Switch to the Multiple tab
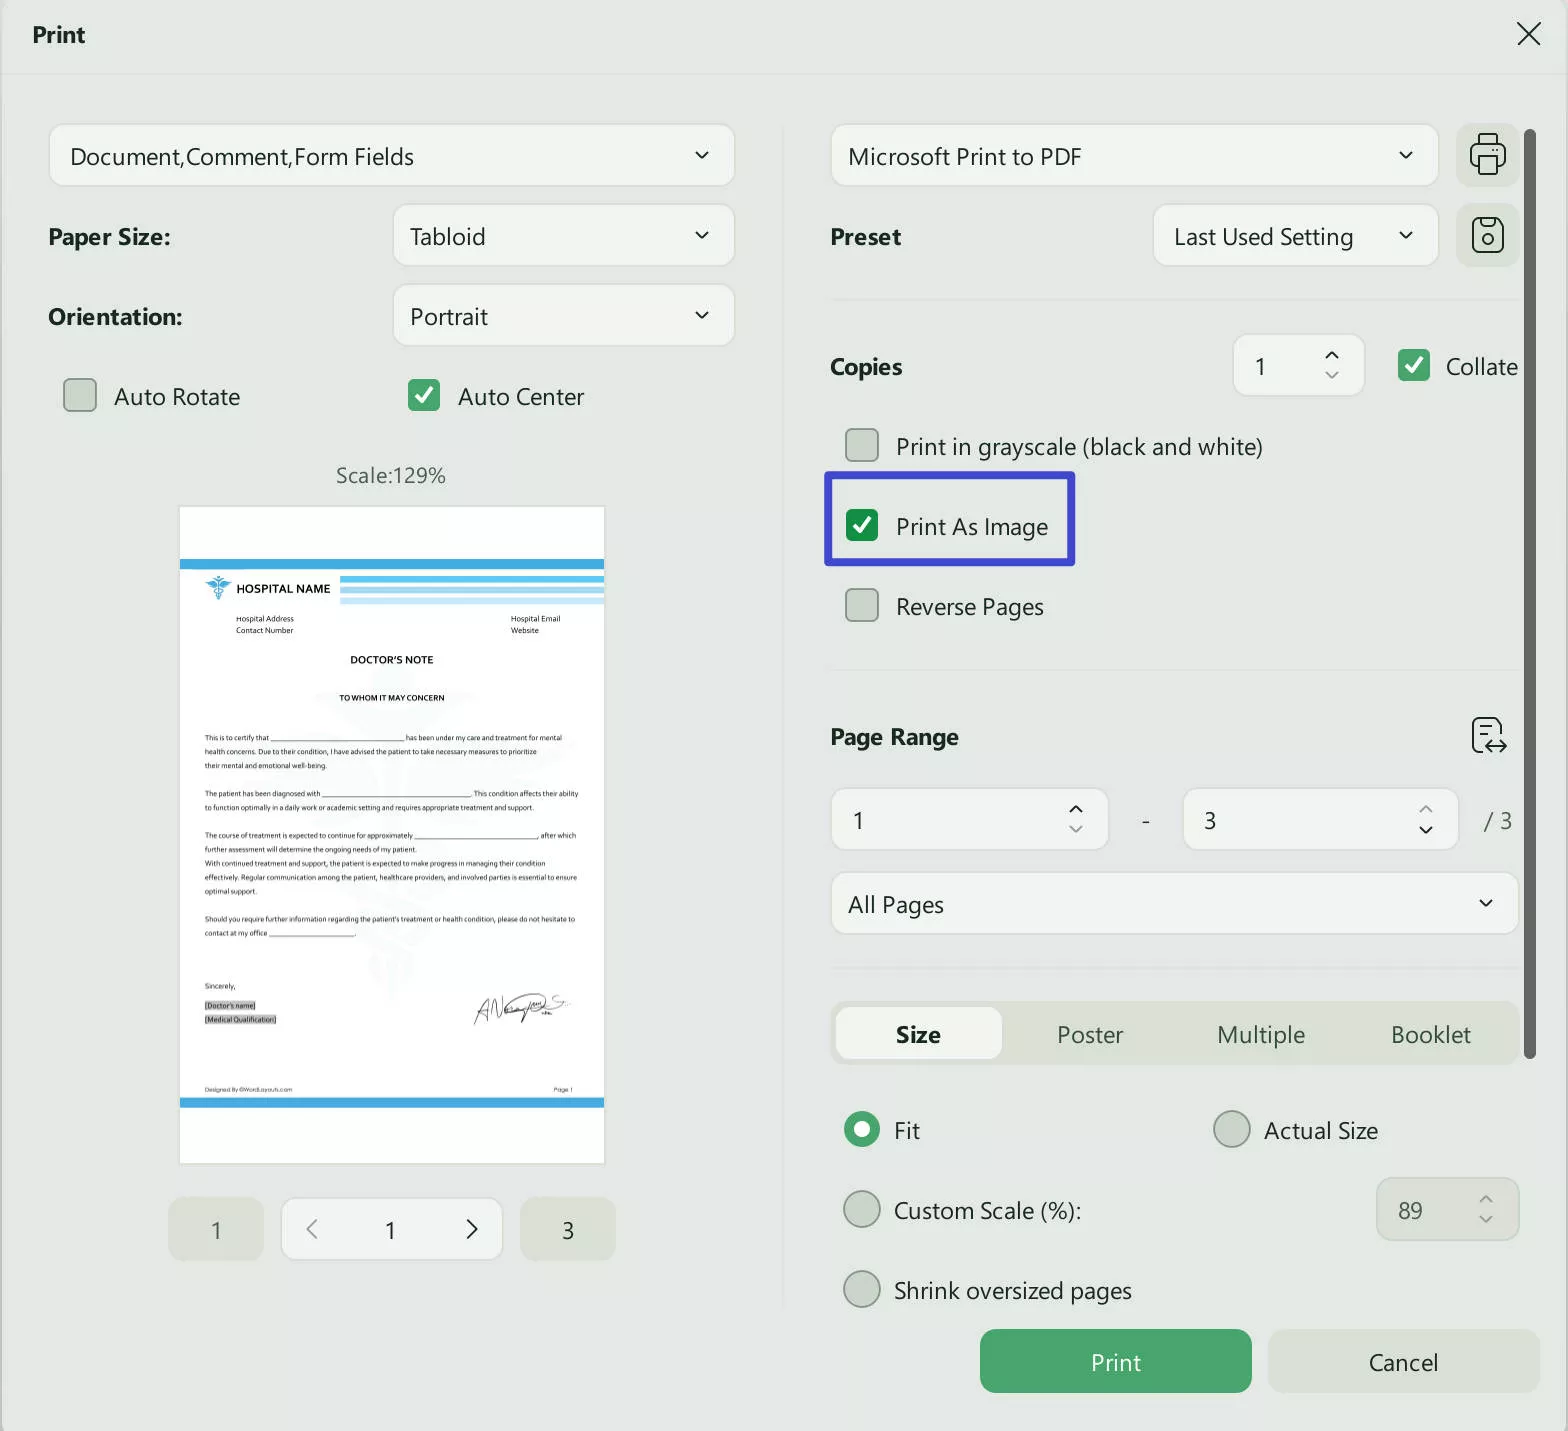1568x1431 pixels. tap(1261, 1033)
